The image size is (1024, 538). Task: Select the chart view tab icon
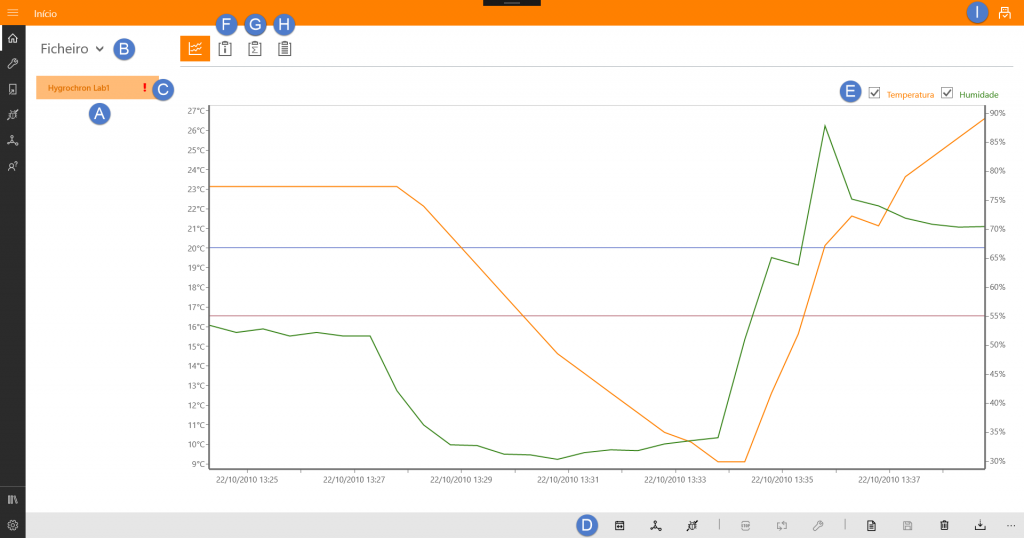[x=195, y=48]
